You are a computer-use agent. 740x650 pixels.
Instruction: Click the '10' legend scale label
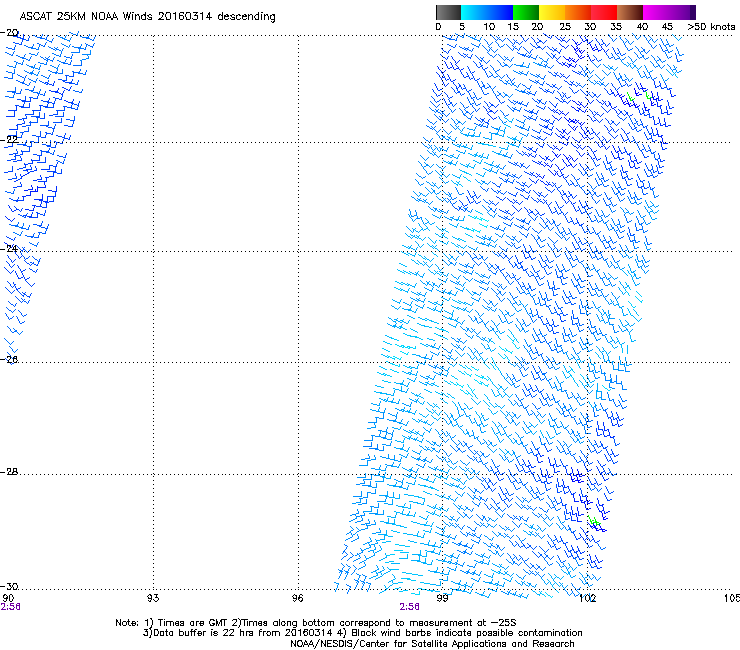click(489, 27)
